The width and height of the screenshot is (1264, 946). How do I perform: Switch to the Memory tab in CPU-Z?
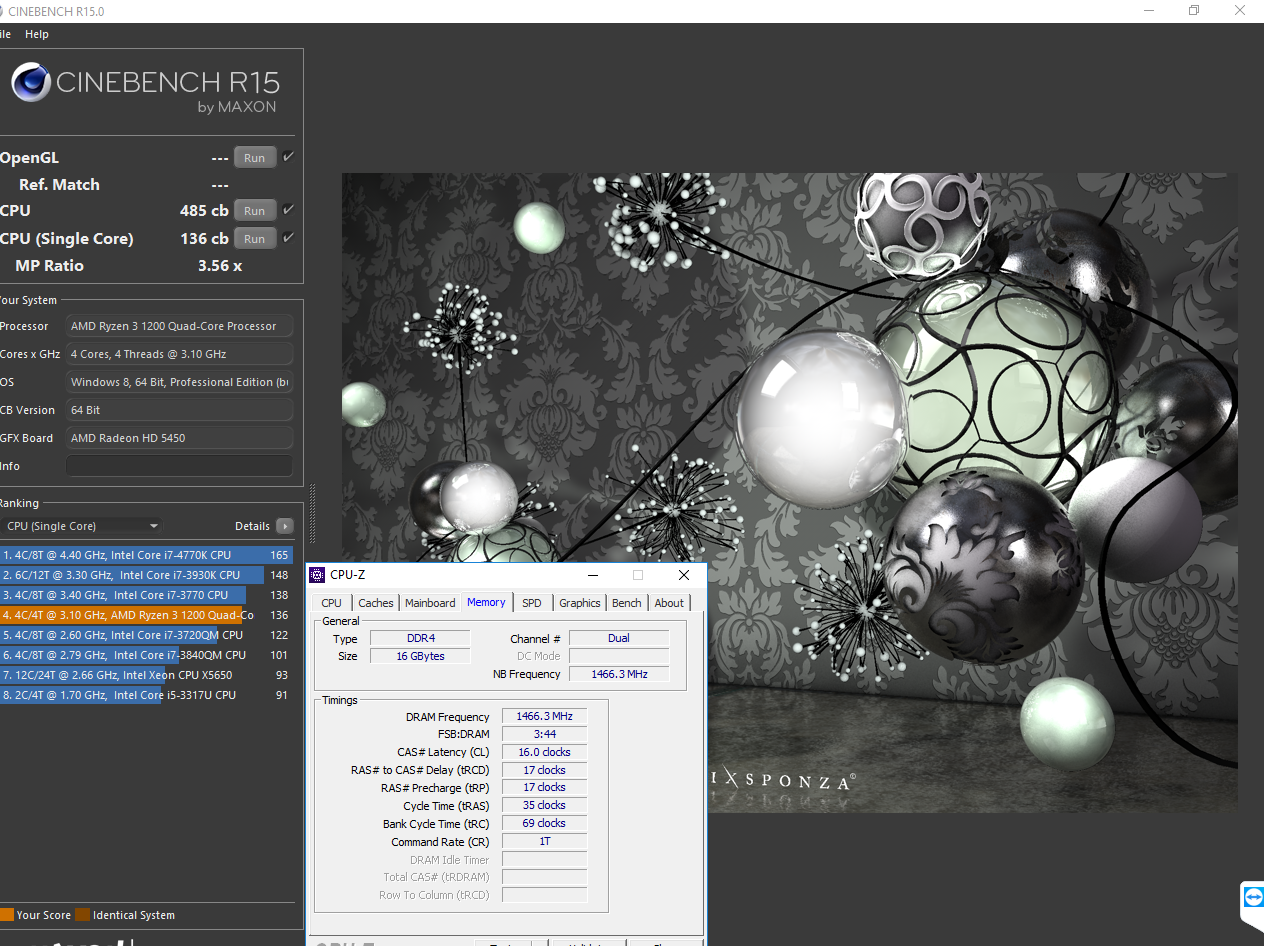pos(486,602)
